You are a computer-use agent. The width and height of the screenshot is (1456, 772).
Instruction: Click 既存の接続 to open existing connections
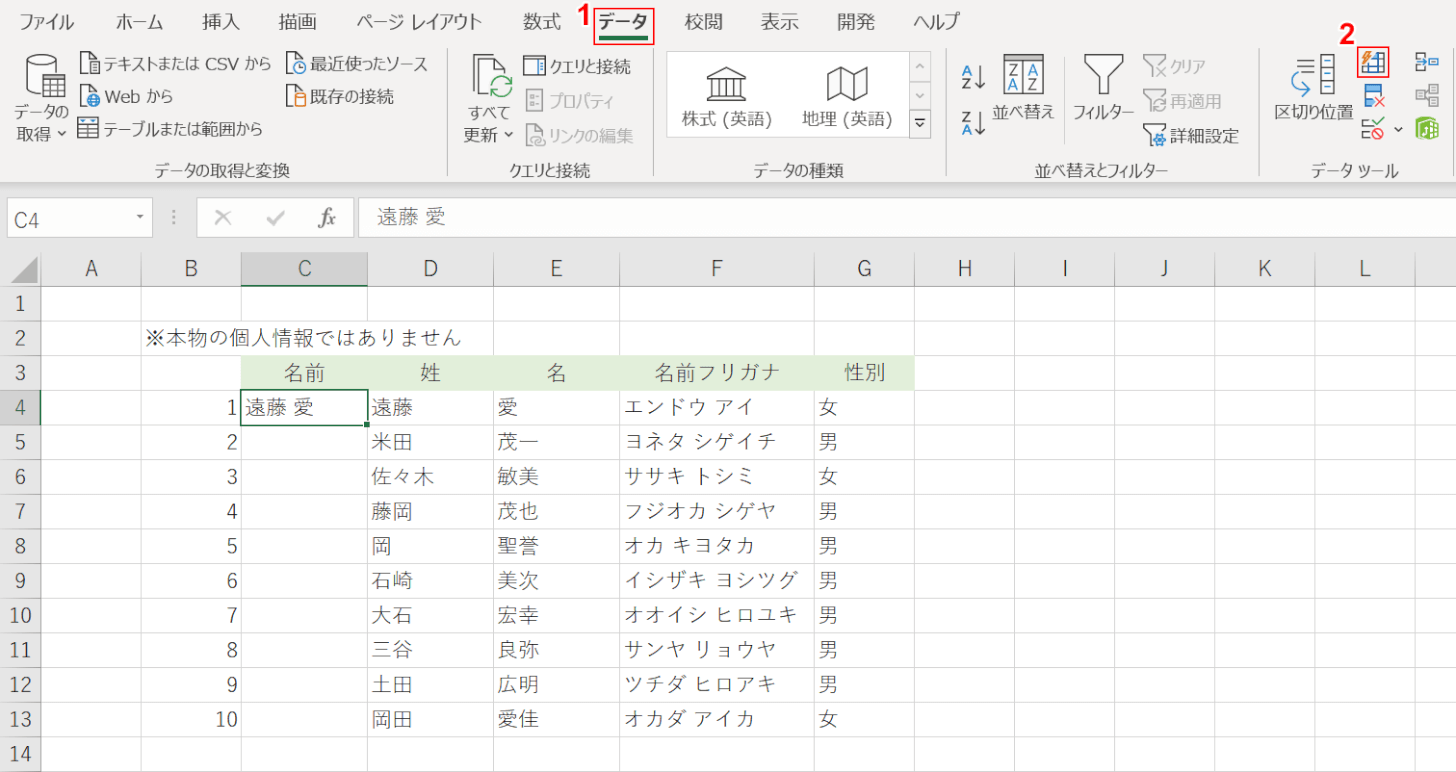coord(338,96)
